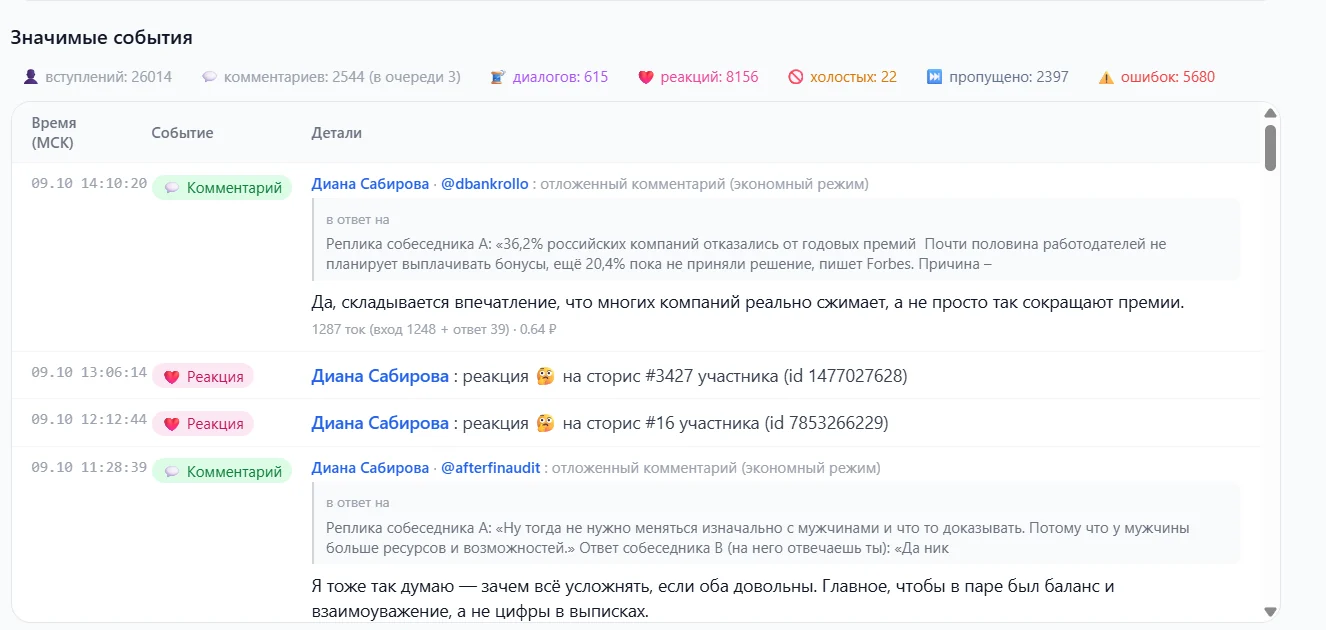Click quoted block about 36,2% российских компаний

(776, 240)
